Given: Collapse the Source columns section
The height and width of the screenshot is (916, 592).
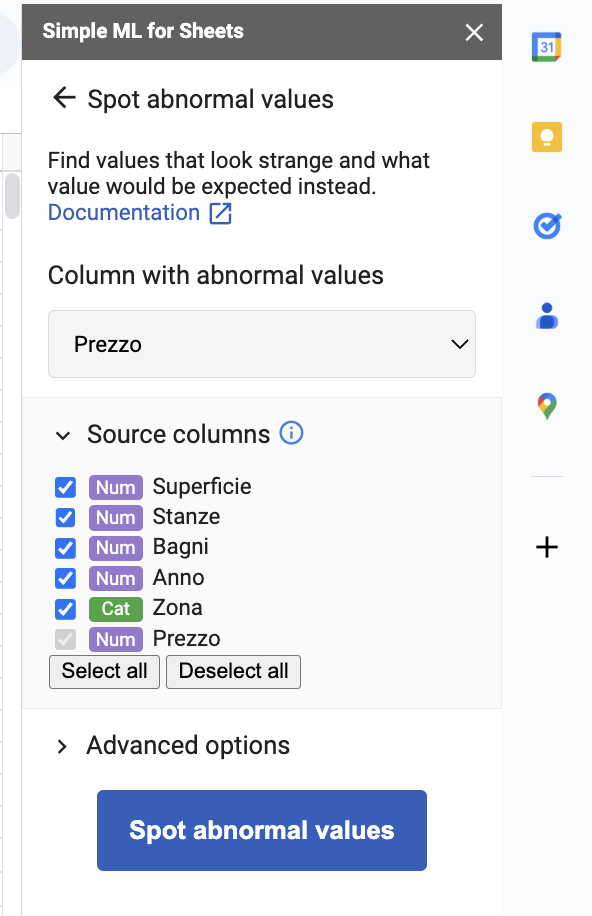Looking at the screenshot, I should coord(63,435).
